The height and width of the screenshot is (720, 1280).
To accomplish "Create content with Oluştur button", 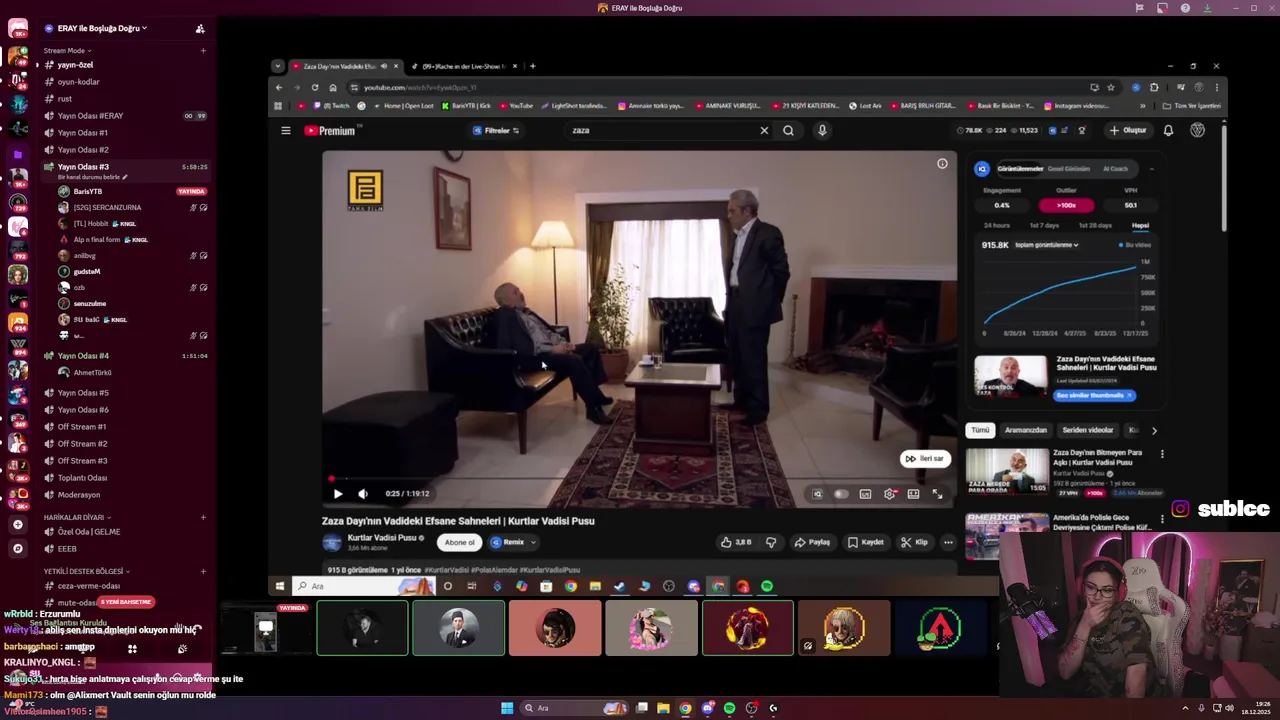I will click(1128, 130).
